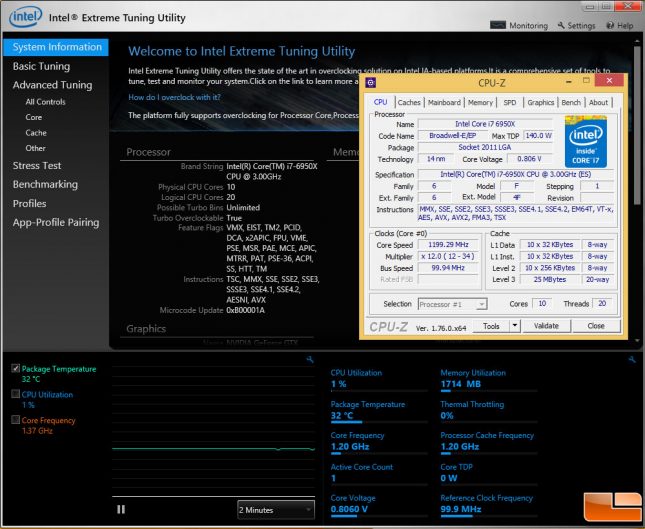The width and height of the screenshot is (645, 529).
Task: Switch to CPU tab in CPU-Z
Action: coord(381,102)
